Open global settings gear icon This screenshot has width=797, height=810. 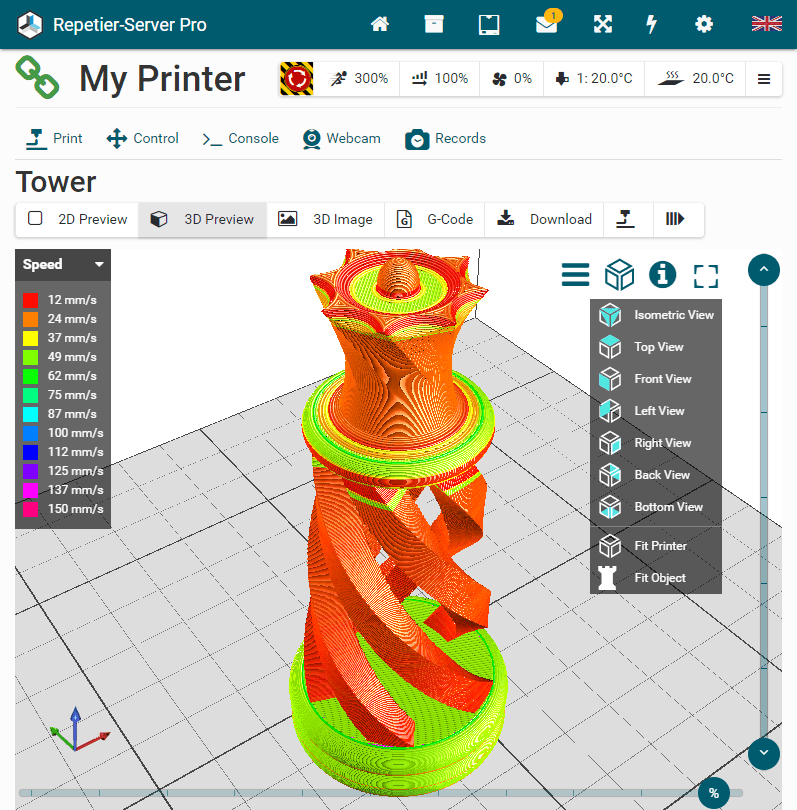pos(704,24)
